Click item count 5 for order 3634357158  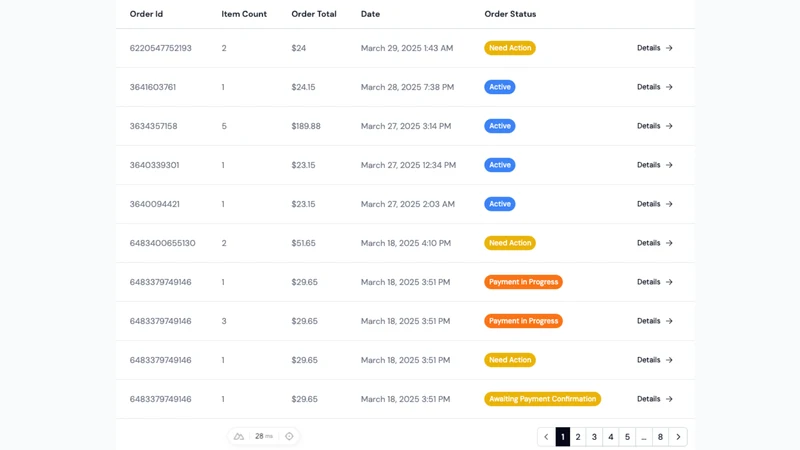[224, 126]
